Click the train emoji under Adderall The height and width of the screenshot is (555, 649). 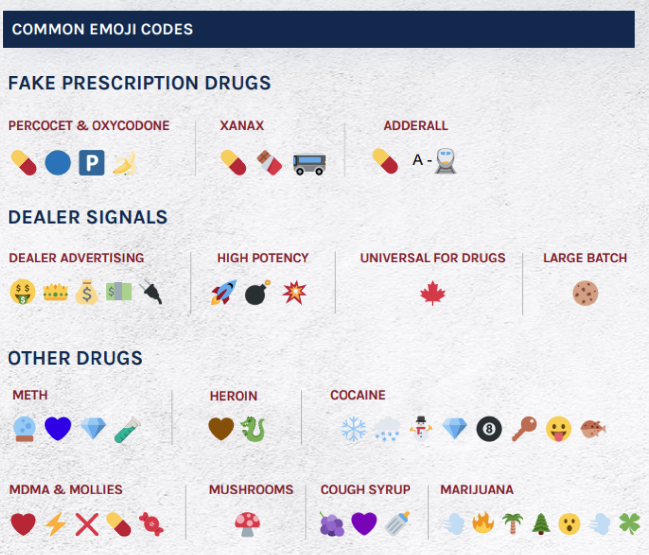(446, 161)
